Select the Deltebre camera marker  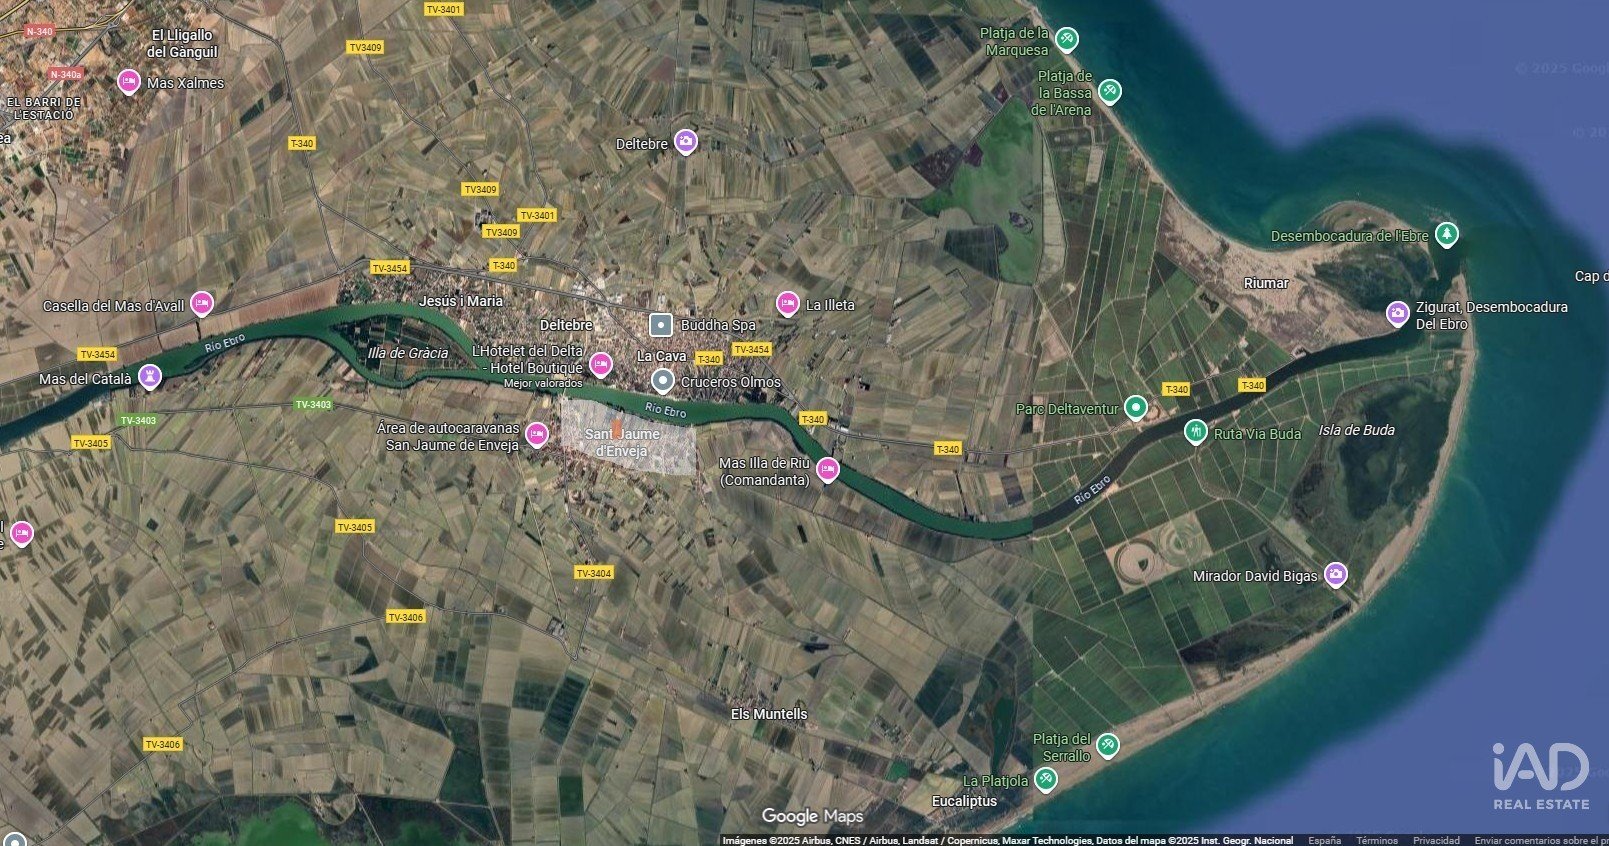pos(685,141)
